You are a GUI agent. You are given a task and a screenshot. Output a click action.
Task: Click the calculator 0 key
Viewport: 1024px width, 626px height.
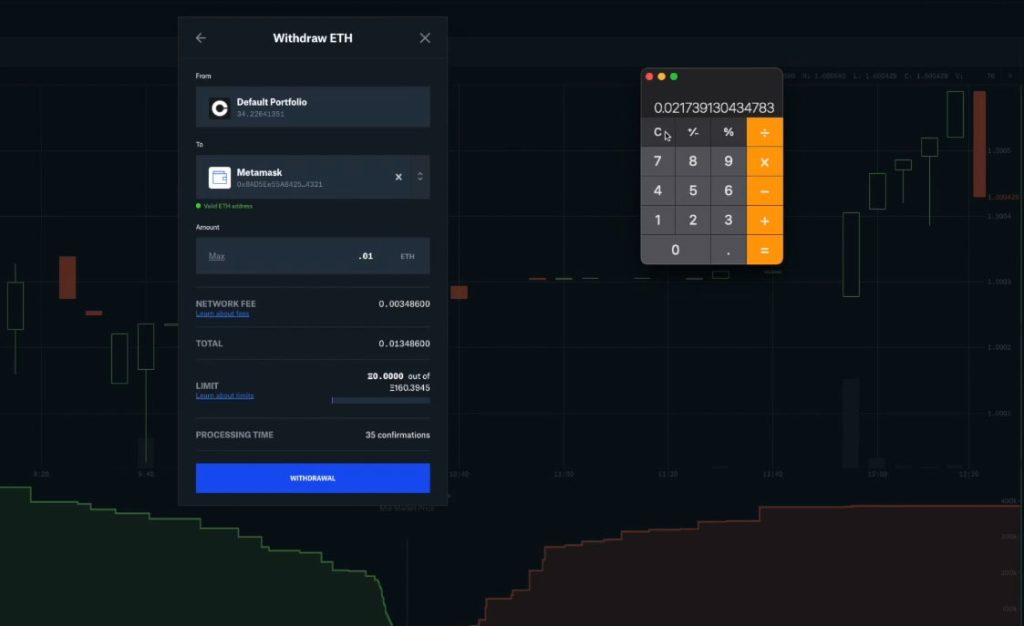pos(675,249)
